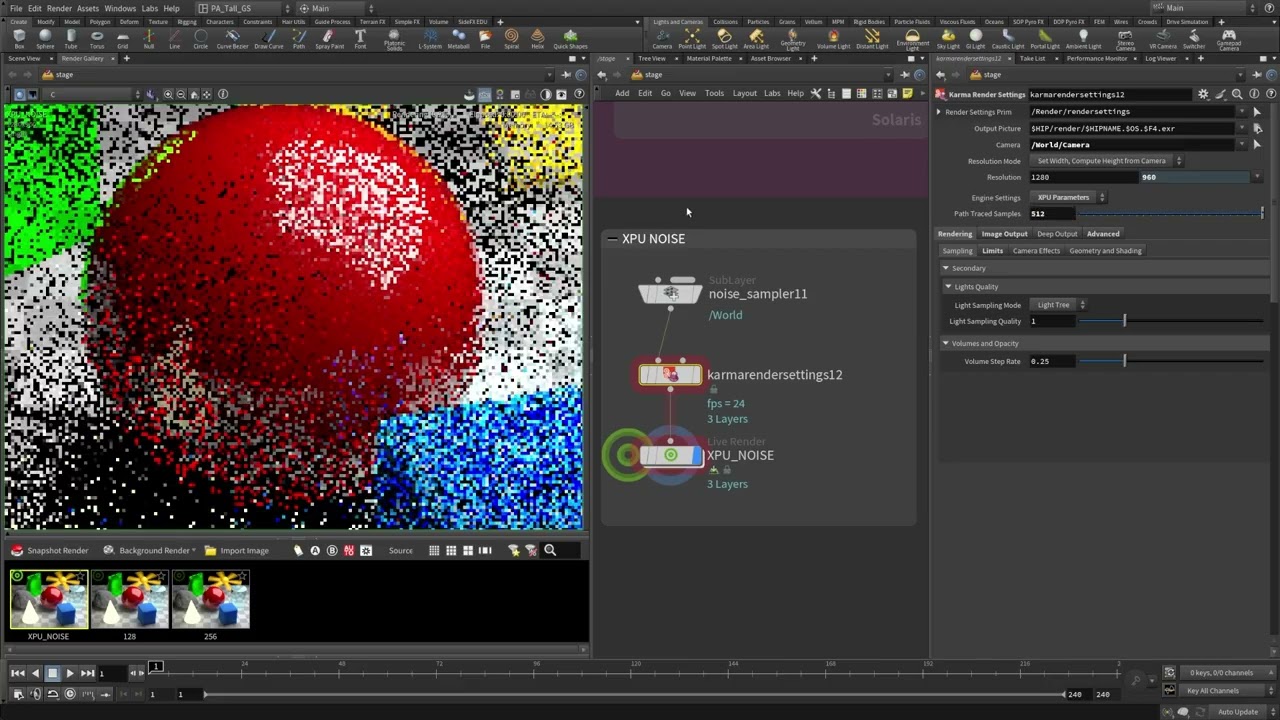Select the Gamepad Camera shelf tool
Screen dimensions: 1280x720
point(1229,39)
